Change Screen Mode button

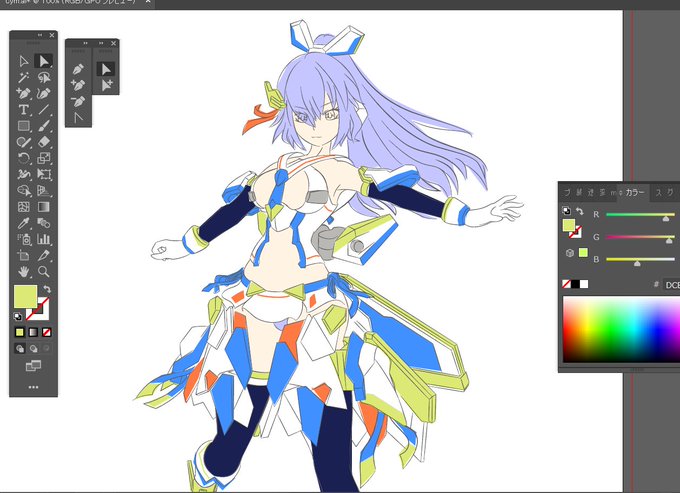pyautogui.click(x=33, y=366)
